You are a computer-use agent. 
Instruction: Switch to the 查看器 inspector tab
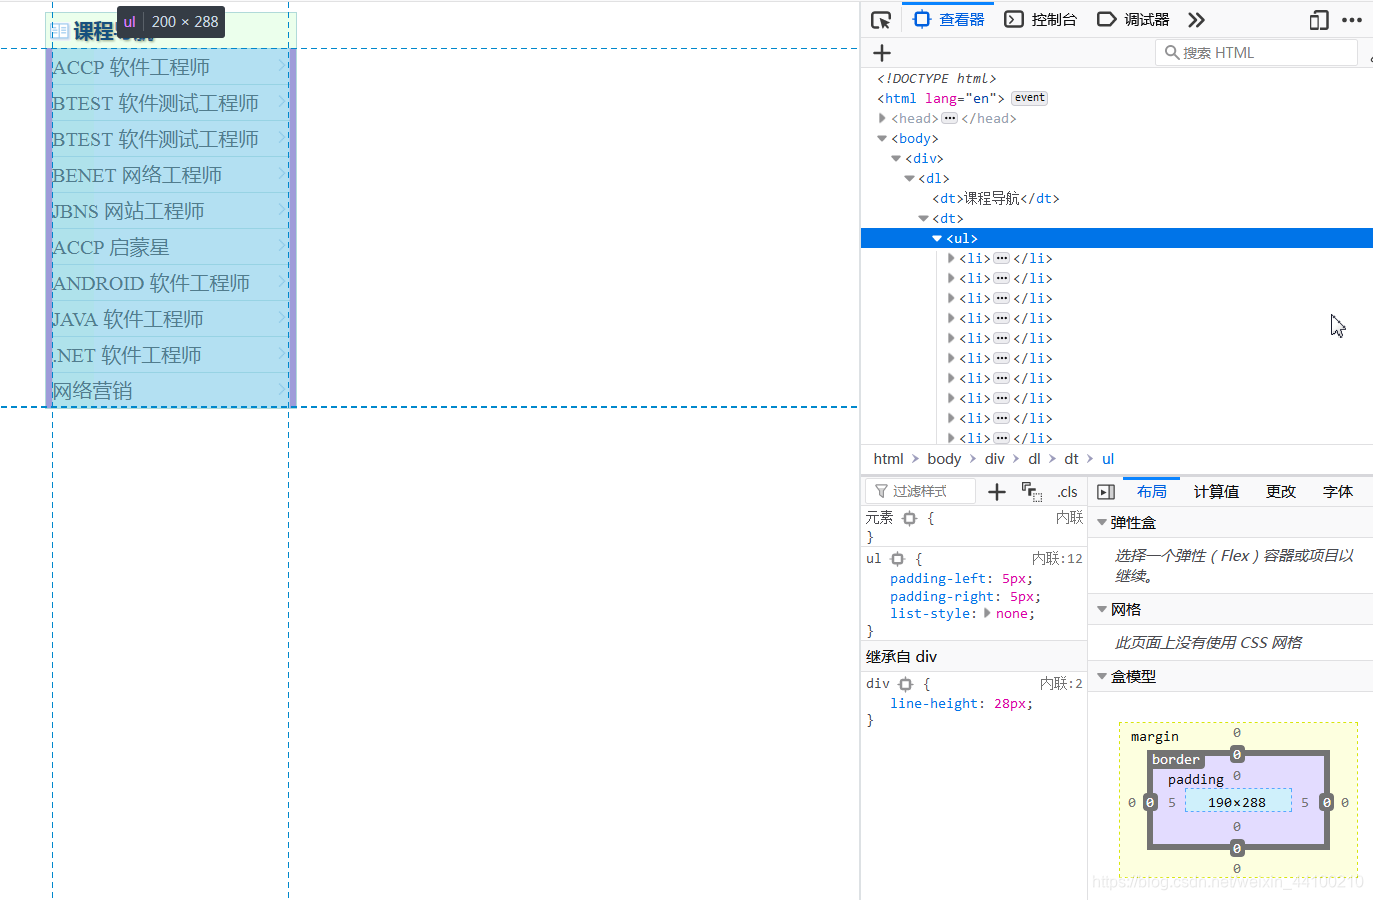coord(950,19)
